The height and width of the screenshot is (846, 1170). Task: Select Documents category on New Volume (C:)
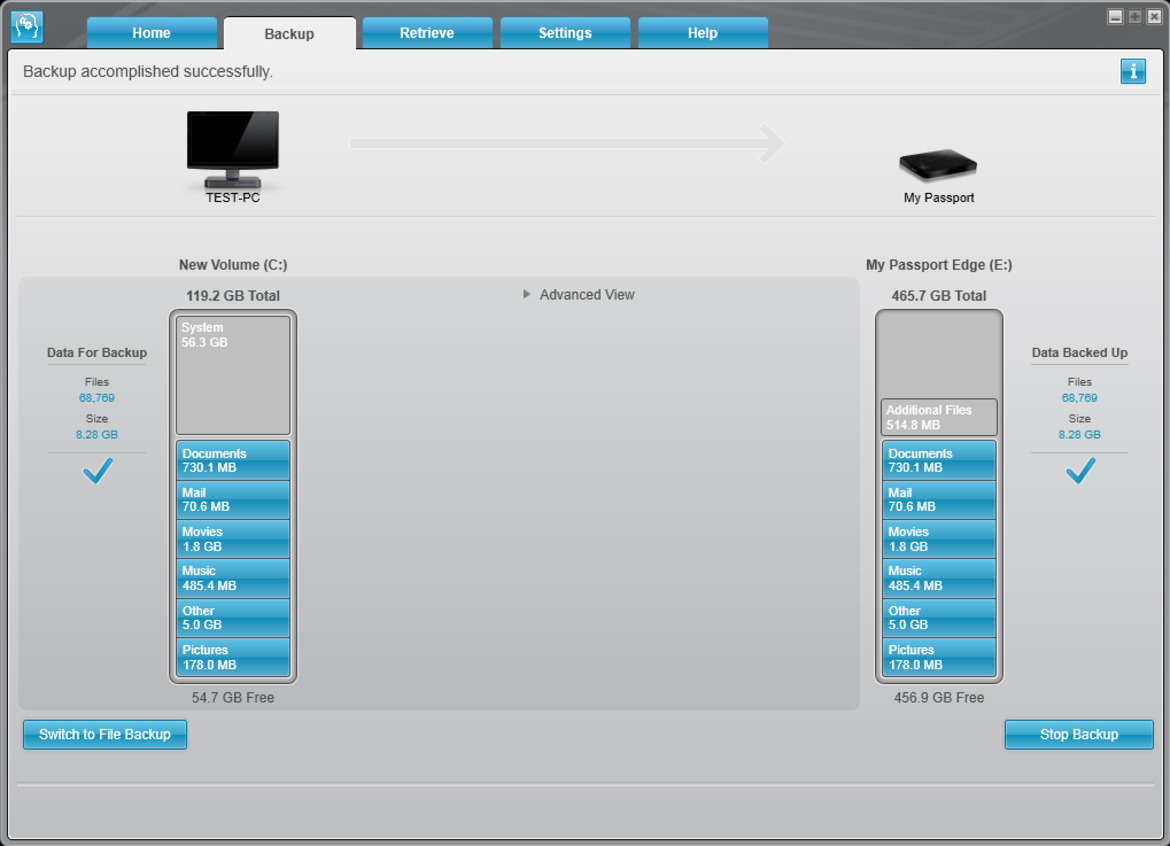point(233,460)
